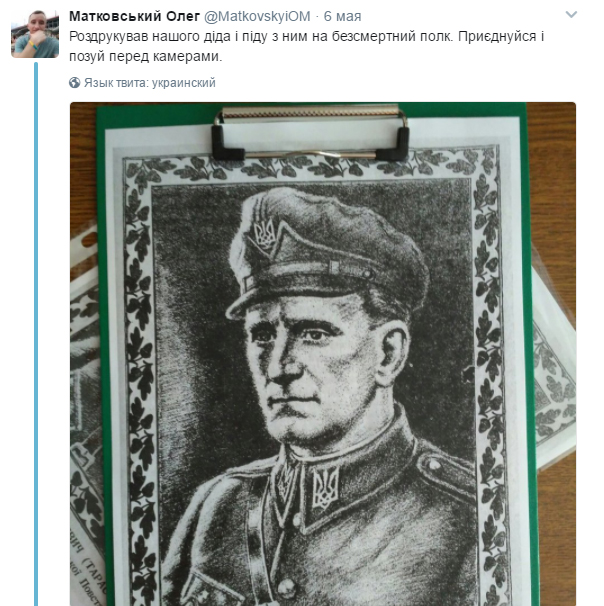Click the trident emblem on the uniform collar
Image resolution: width=604 pixels, height=606 pixels.
[325, 488]
